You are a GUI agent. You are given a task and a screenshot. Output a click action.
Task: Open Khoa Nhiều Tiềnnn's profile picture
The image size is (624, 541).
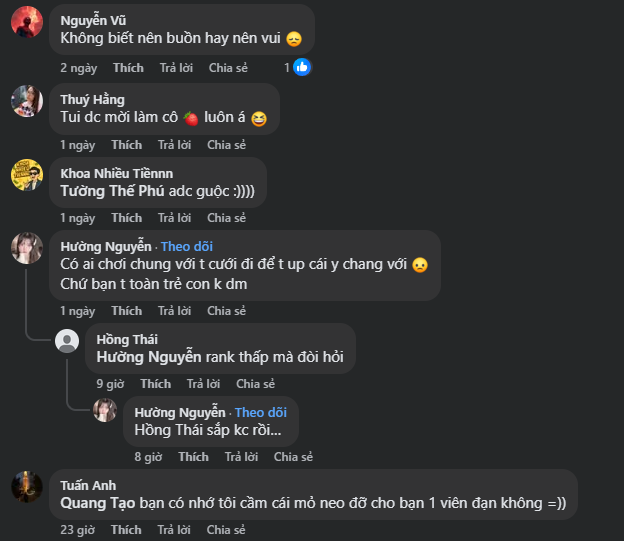(26, 174)
